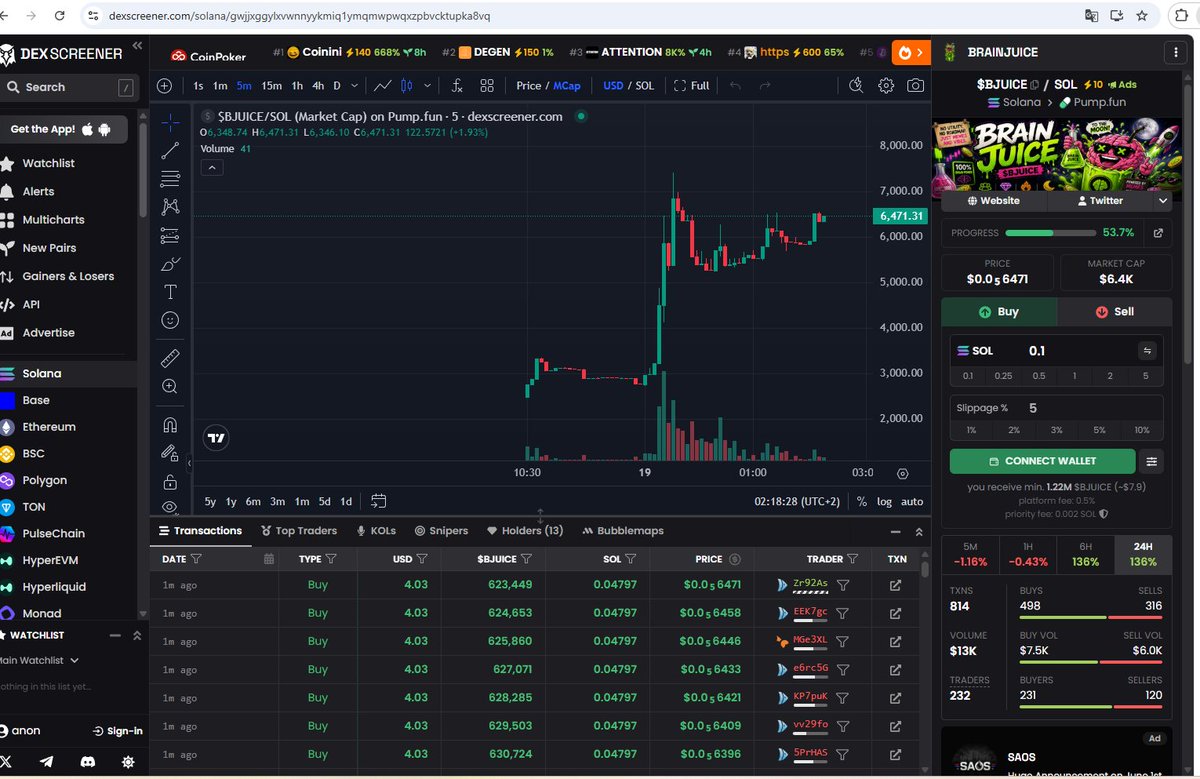Viewport: 1200px width, 779px height.
Task: Select the Sell tab in trade panel
Action: coord(1114,312)
